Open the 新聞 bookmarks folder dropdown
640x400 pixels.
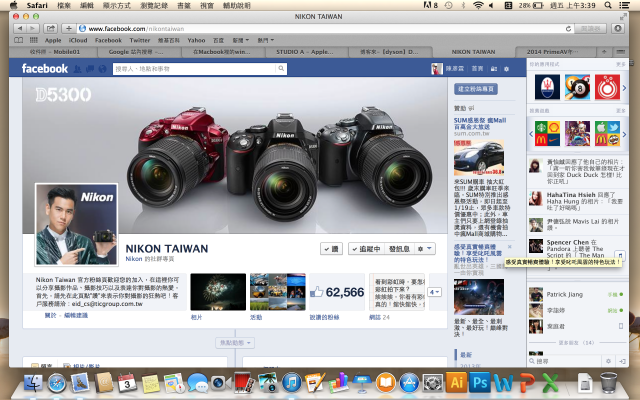coord(240,40)
